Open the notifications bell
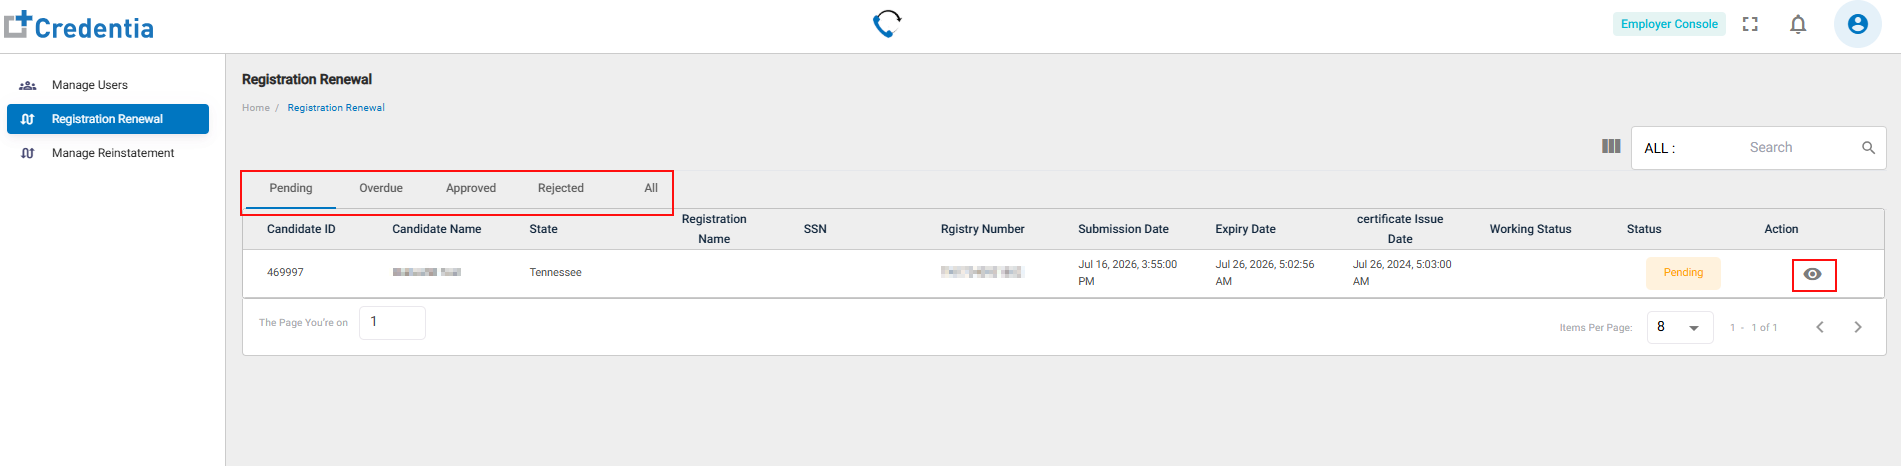 [x=1798, y=24]
